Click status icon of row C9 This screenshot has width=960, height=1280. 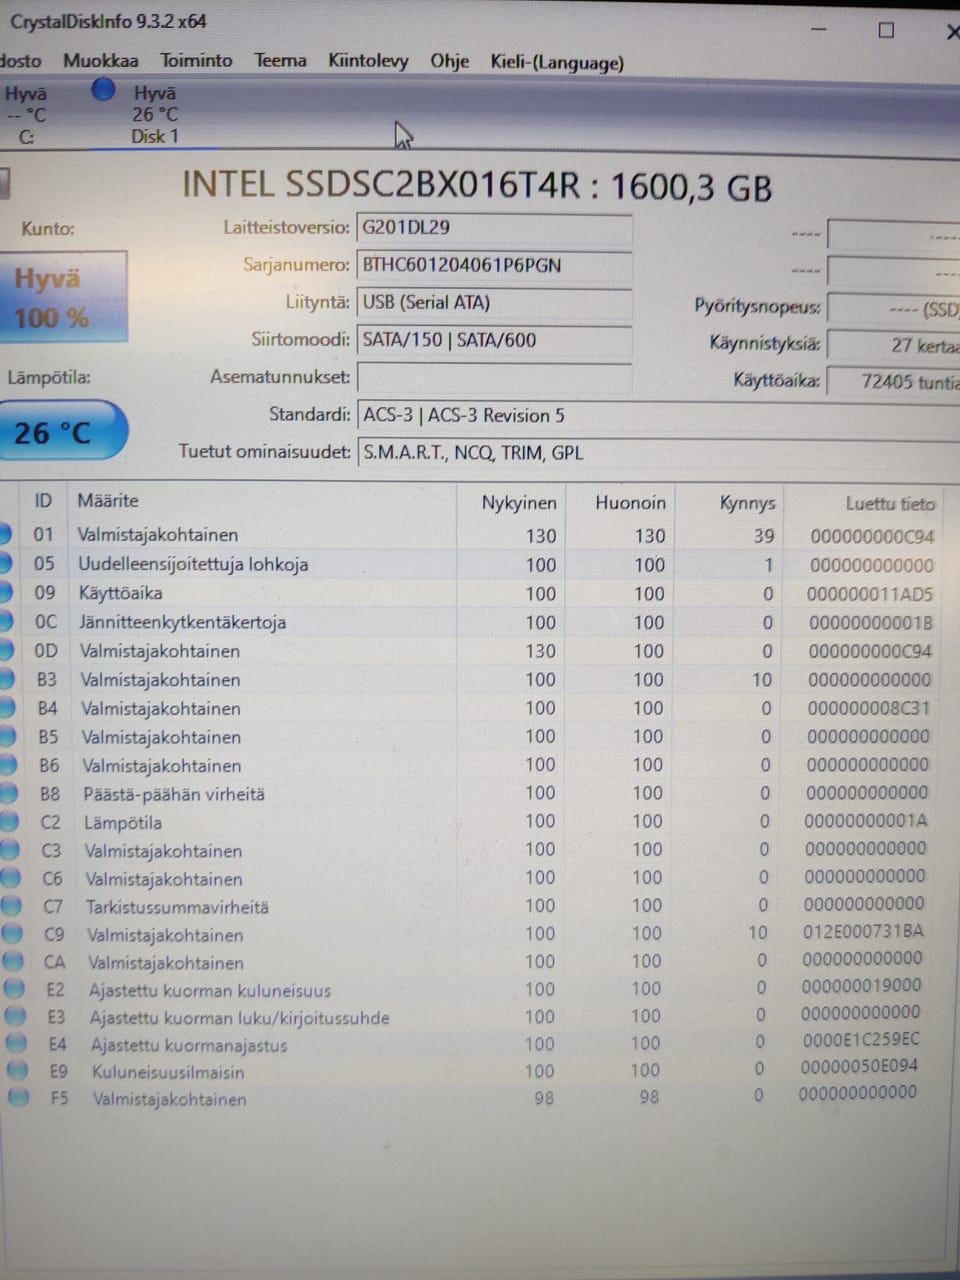click(13, 934)
